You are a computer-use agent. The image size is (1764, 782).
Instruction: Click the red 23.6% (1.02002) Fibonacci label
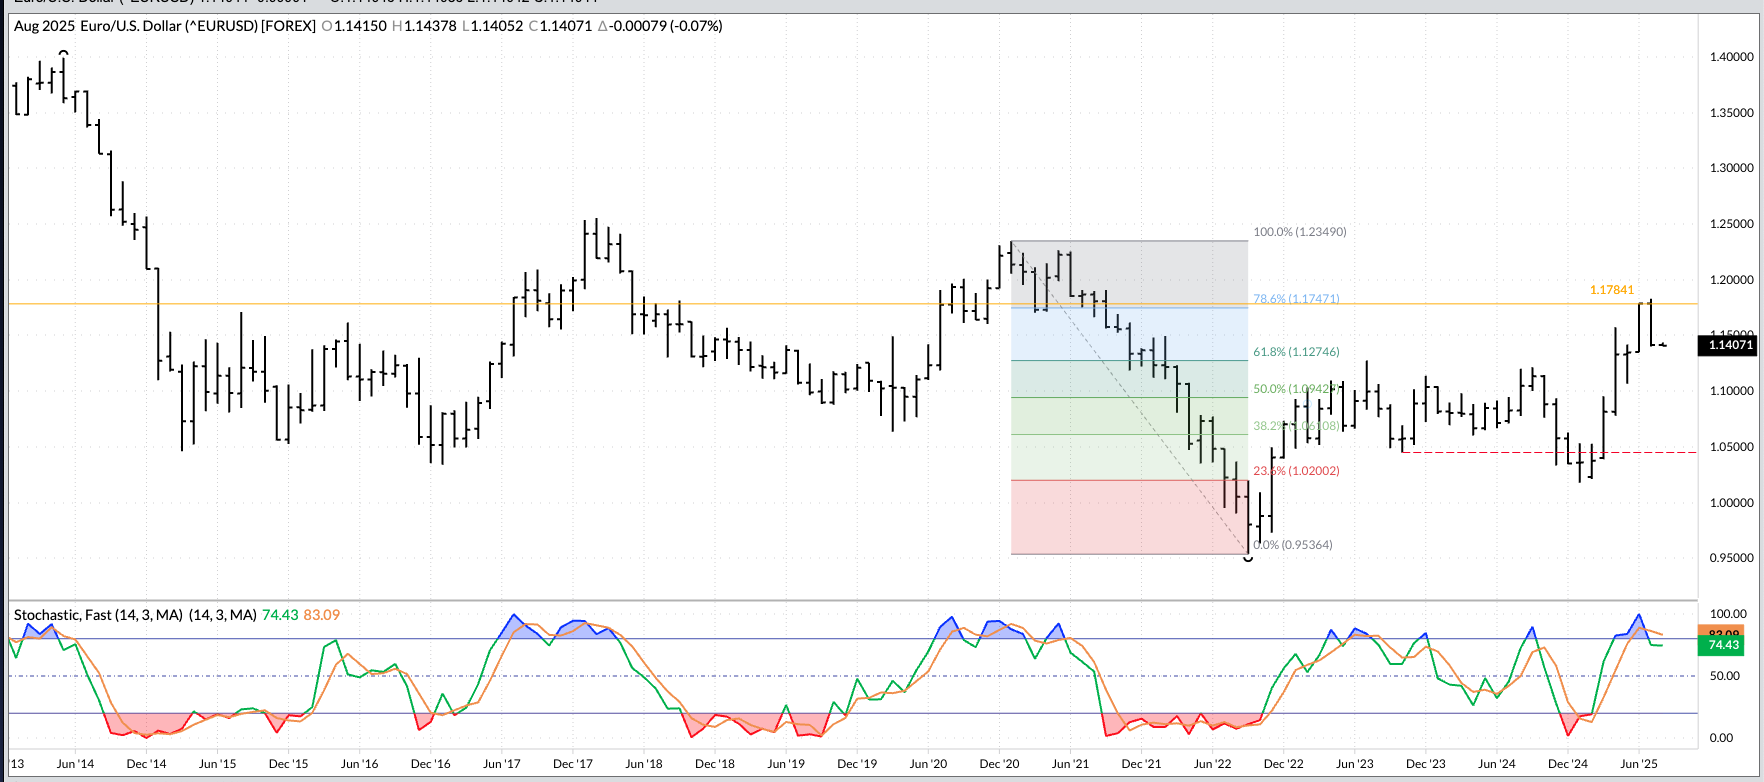(1296, 471)
